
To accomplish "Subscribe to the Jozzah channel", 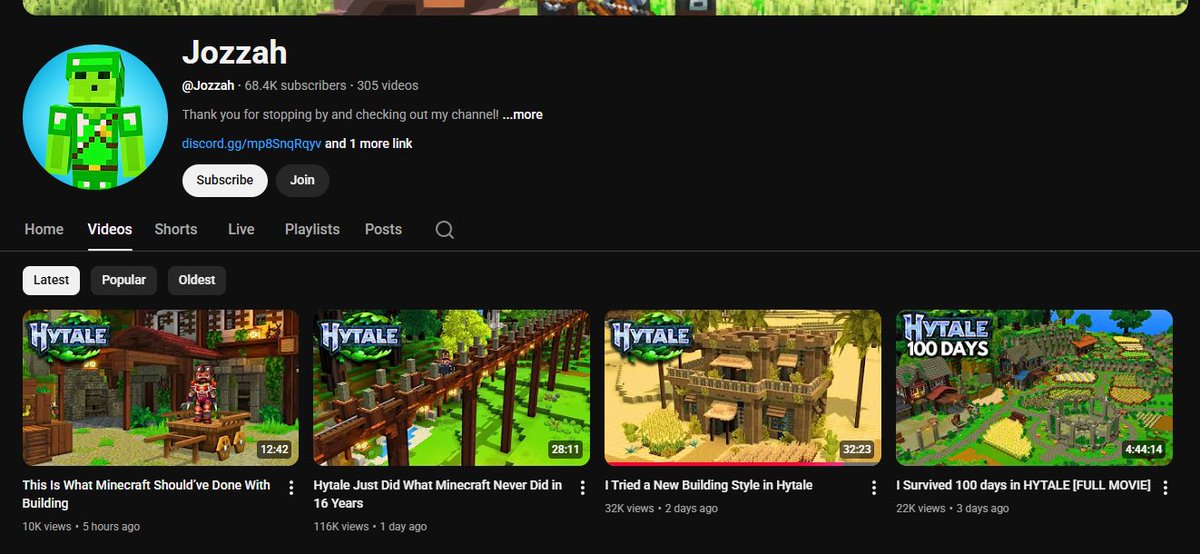I will pyautogui.click(x=225, y=180).
